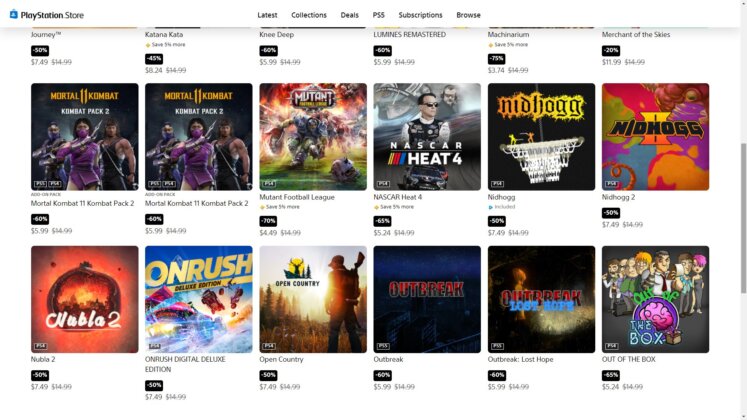The height and width of the screenshot is (420, 747).
Task: Click the PS Plus save icon under NASCAR Heat 4
Action: (376, 207)
